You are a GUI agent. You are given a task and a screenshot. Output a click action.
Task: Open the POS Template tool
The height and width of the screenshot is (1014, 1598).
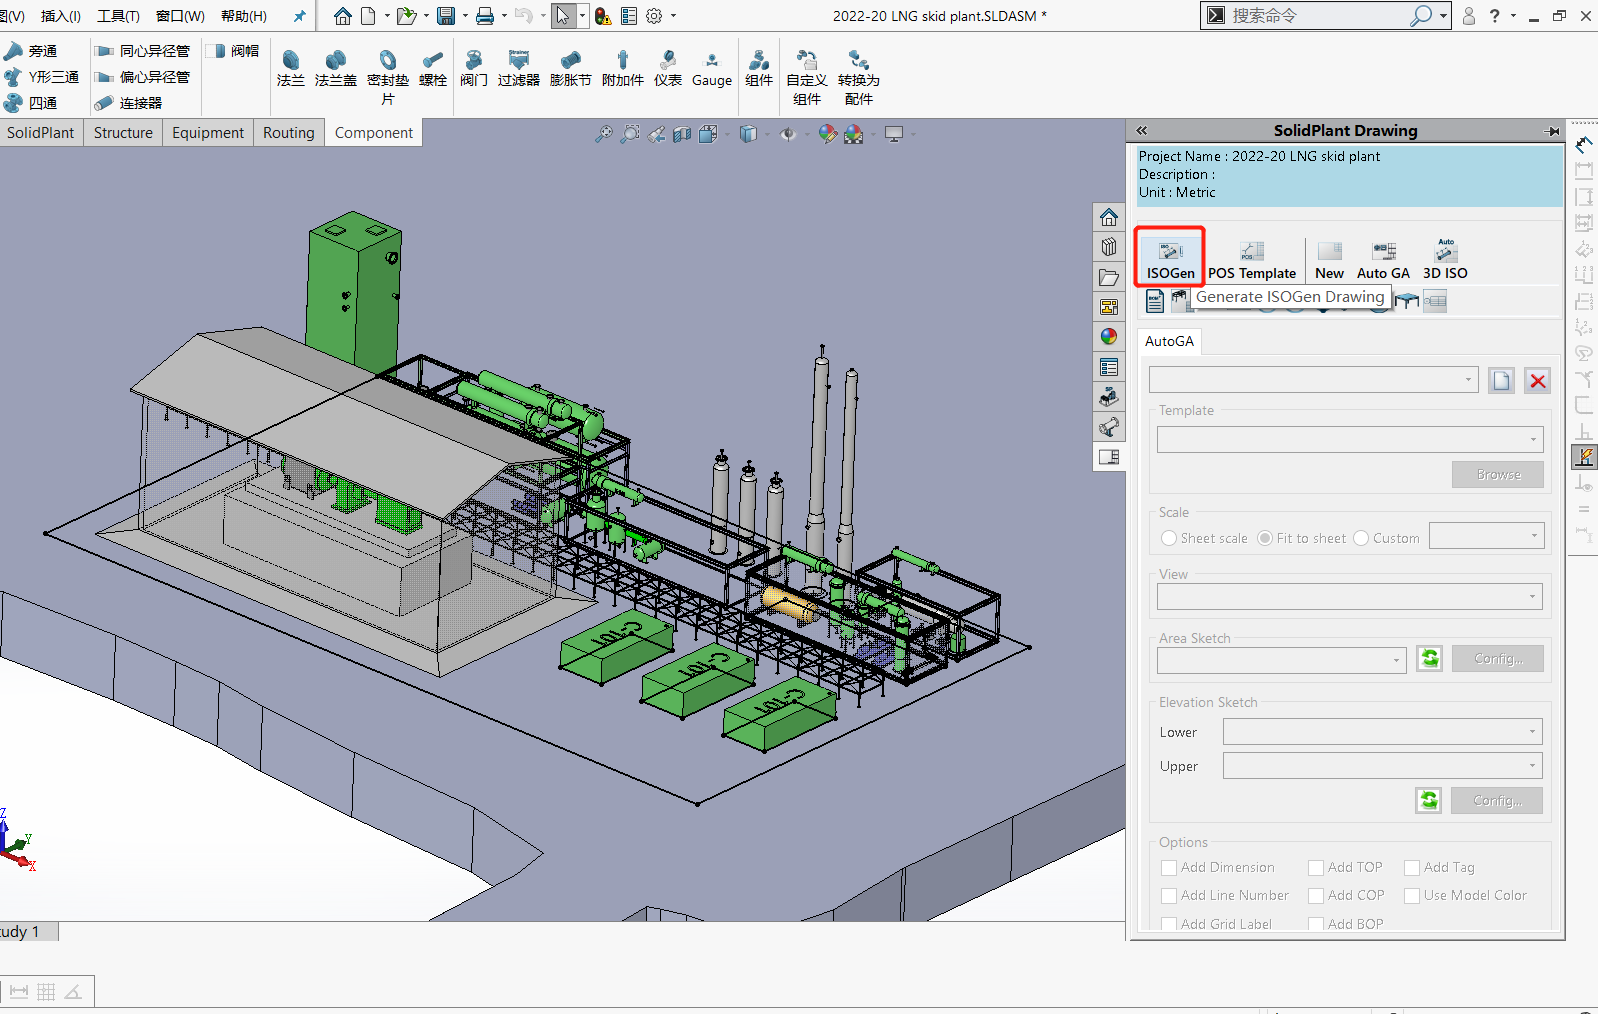(1251, 260)
